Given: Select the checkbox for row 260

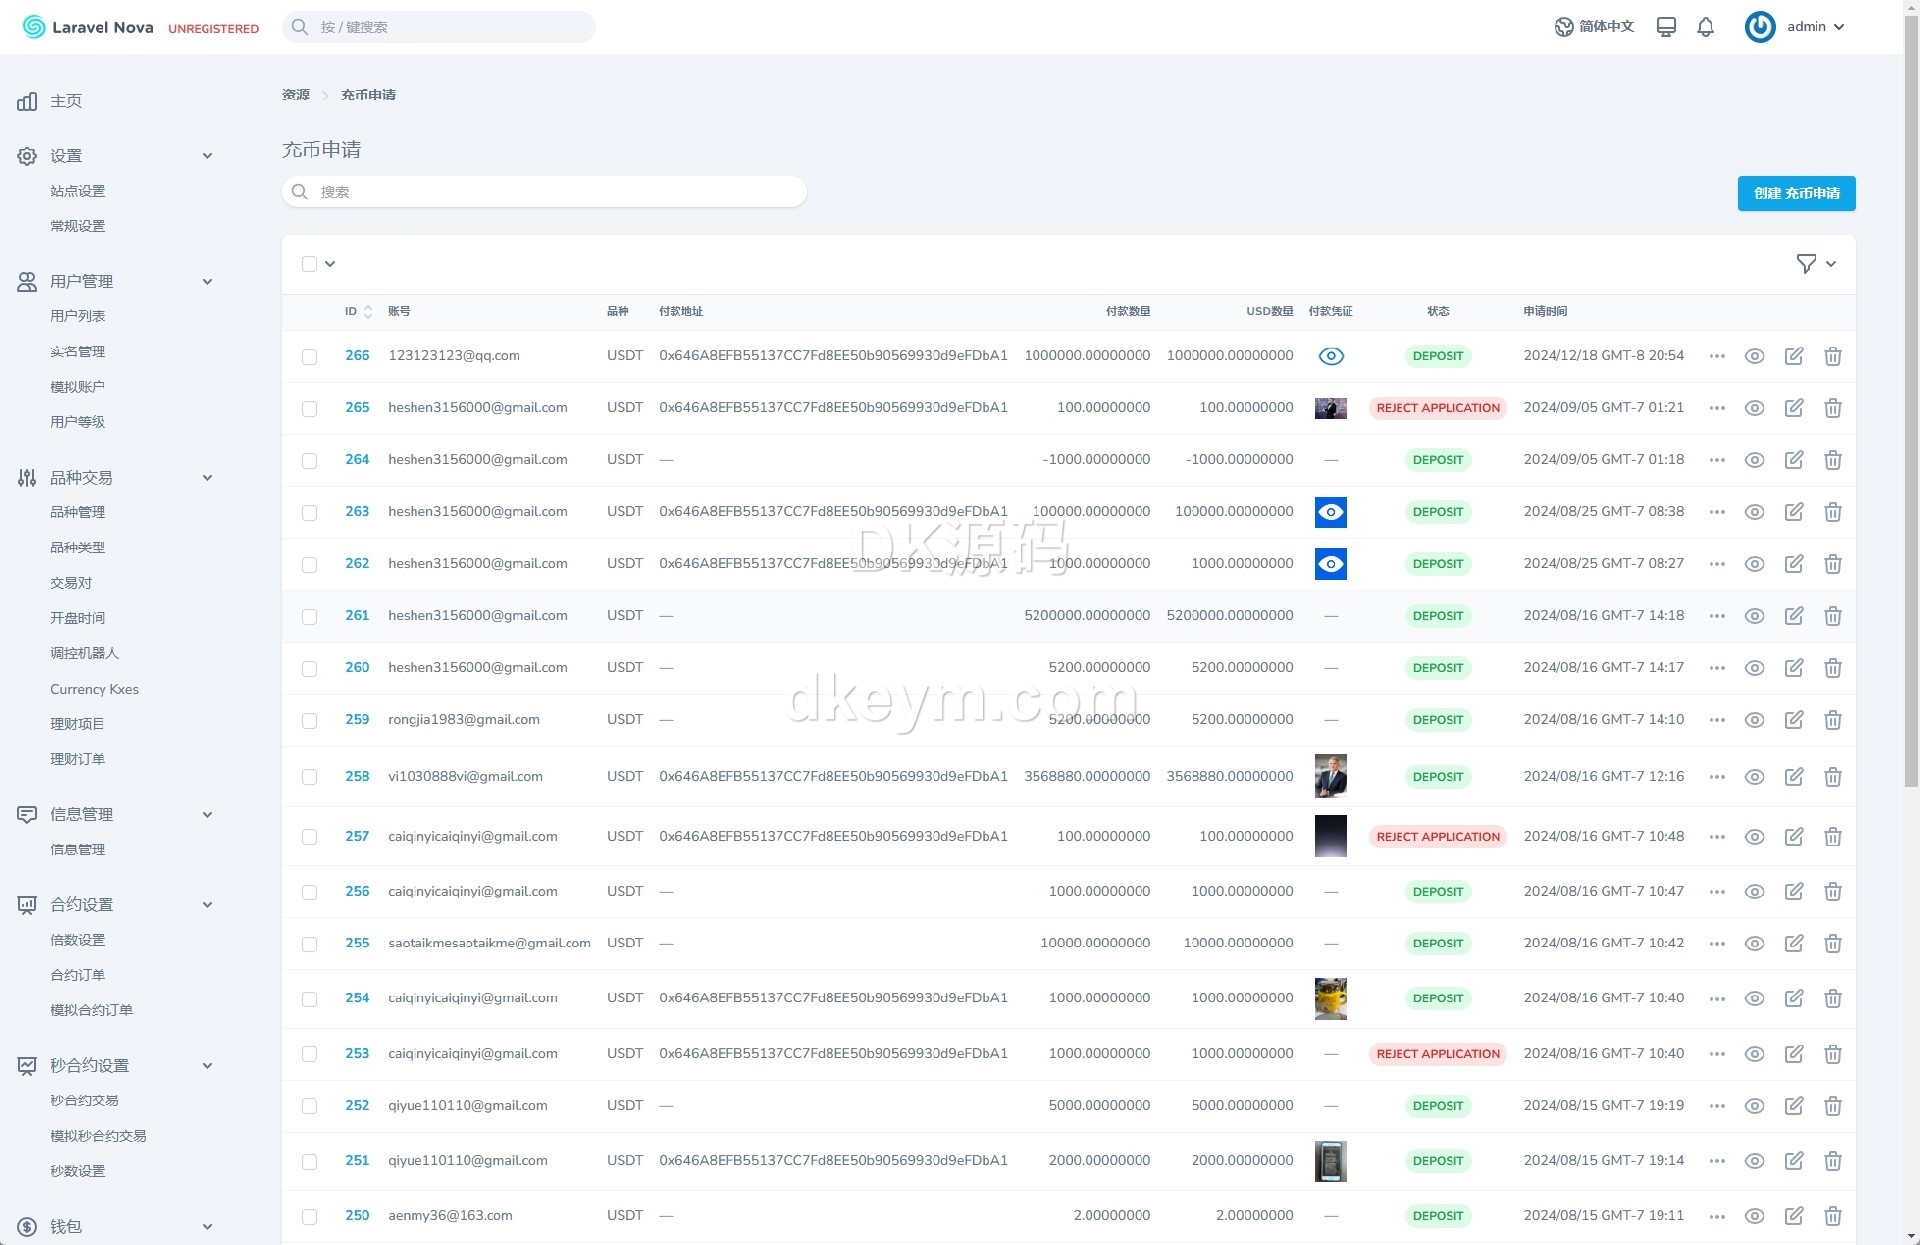Looking at the screenshot, I should (309, 669).
